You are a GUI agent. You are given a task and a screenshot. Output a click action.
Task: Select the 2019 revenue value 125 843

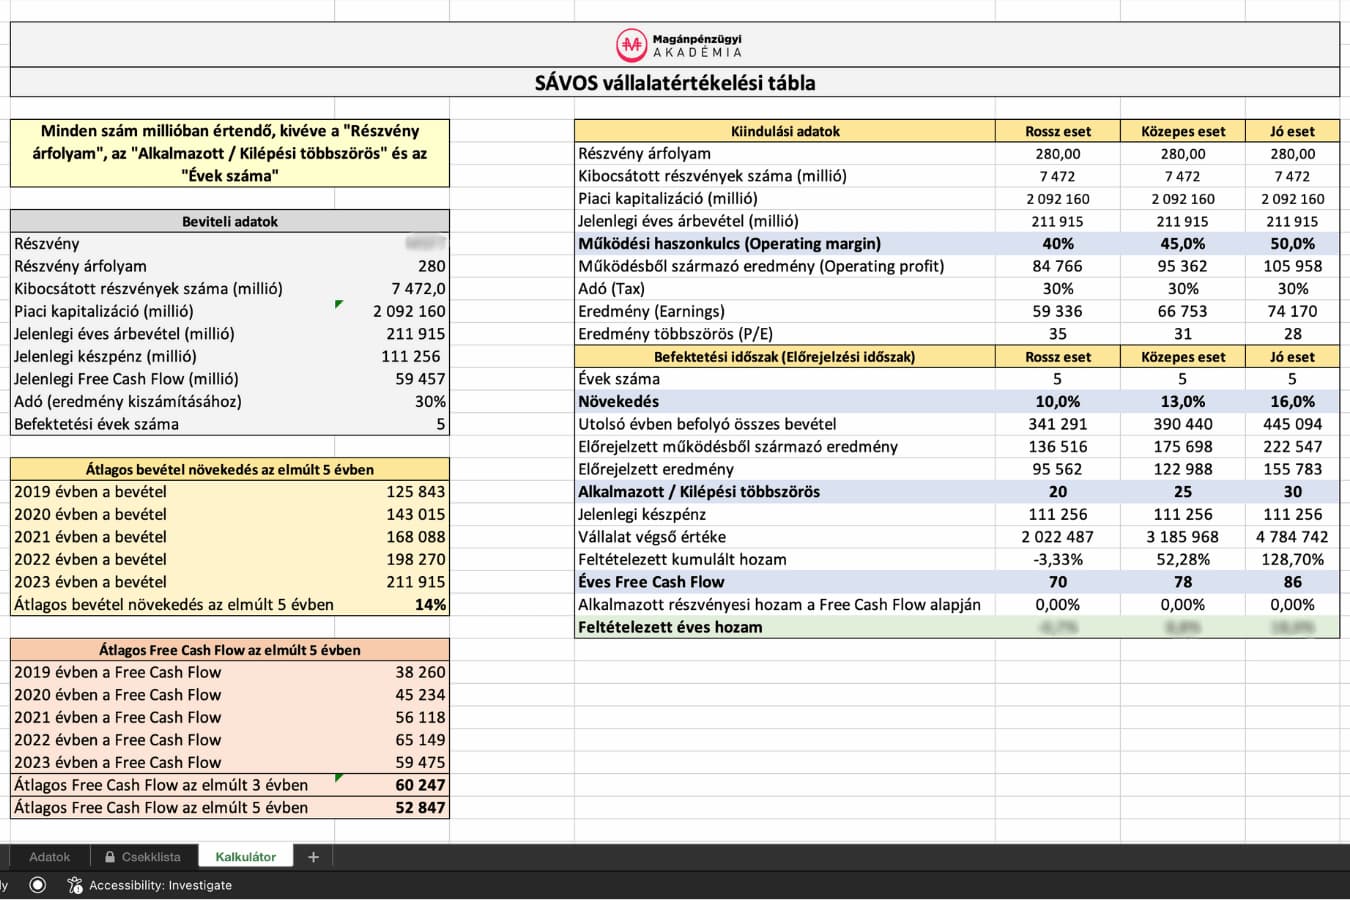(416, 492)
